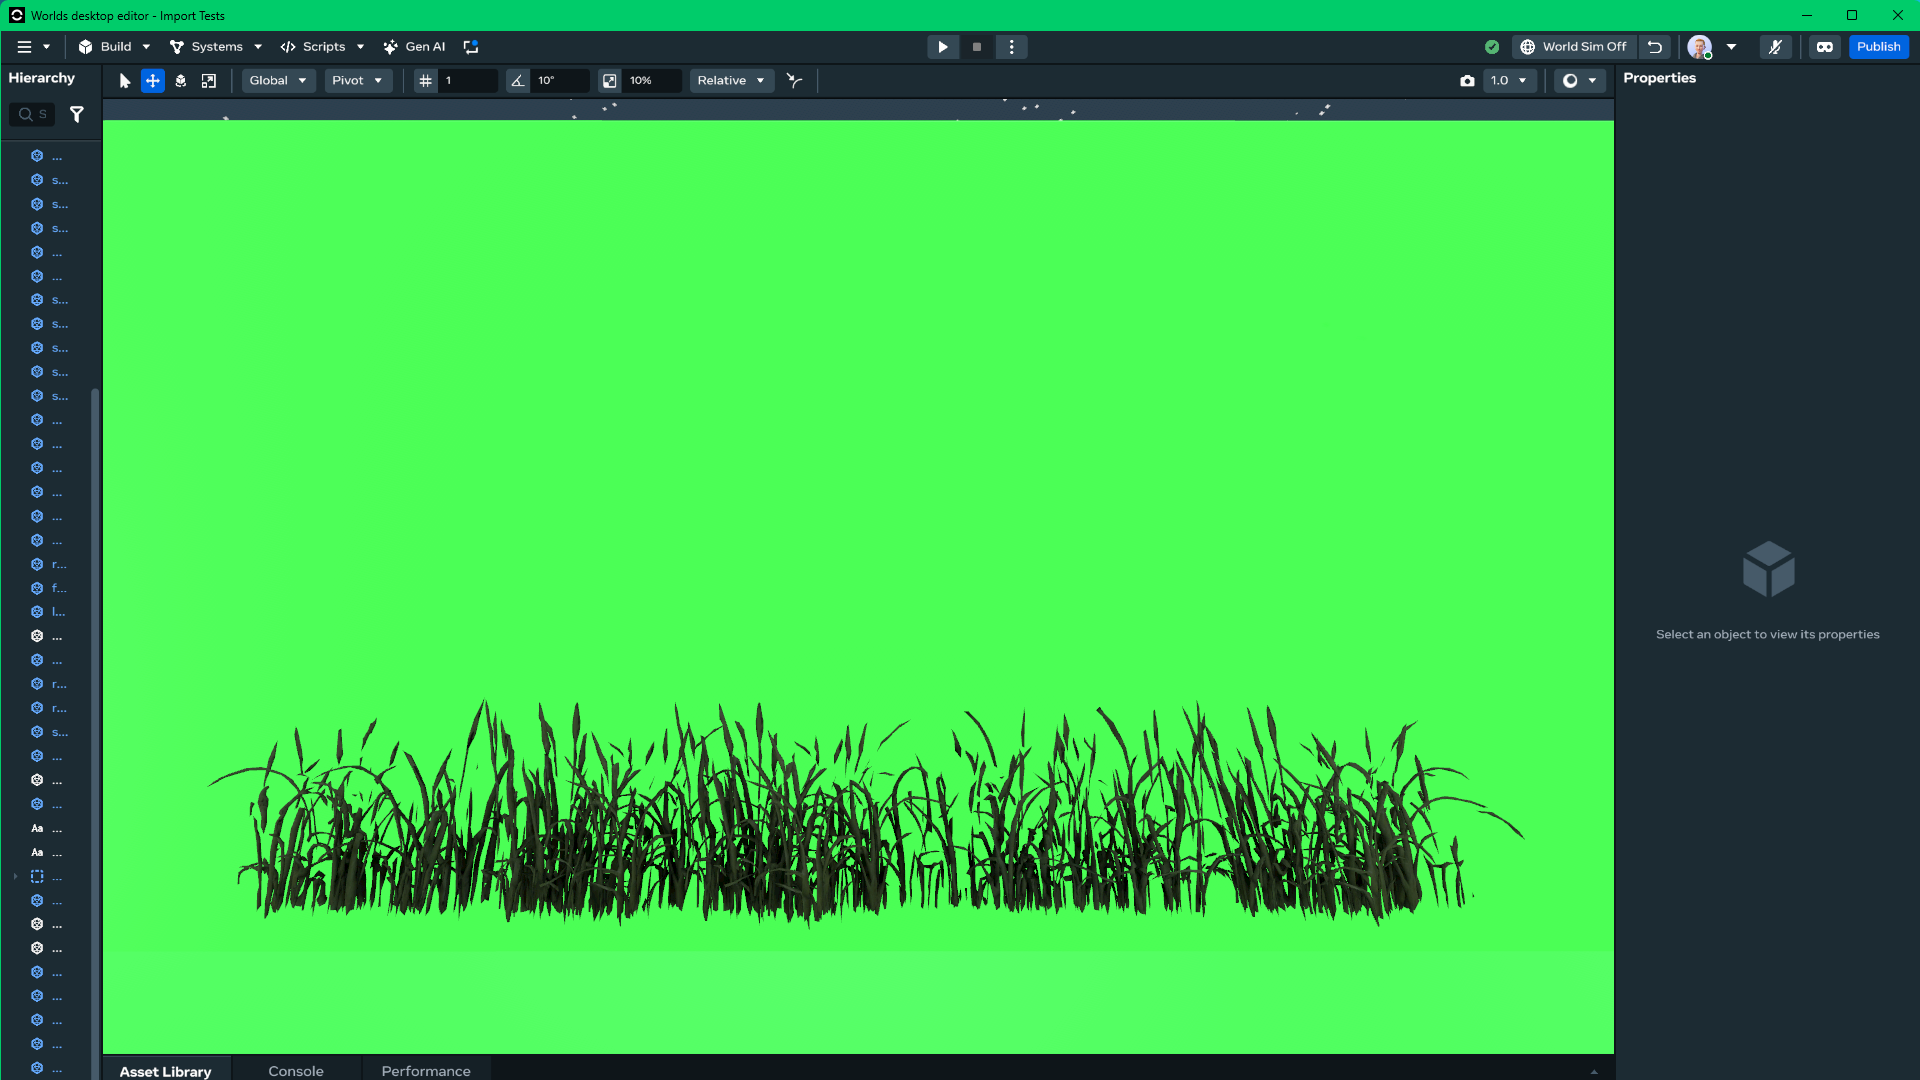Viewport: 1920px width, 1080px height.
Task: Open the Global coordinate space dropdown
Action: [x=278, y=81]
